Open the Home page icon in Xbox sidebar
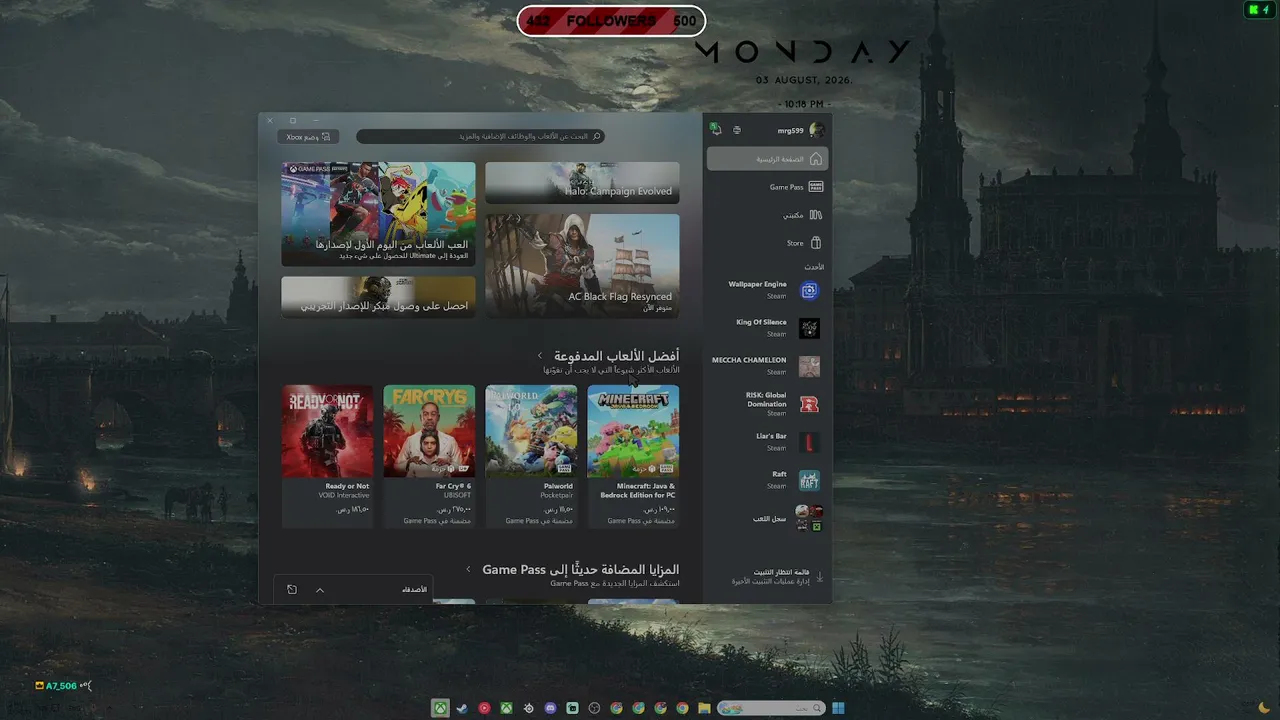Screen dimensions: 1280x720 pos(816,159)
